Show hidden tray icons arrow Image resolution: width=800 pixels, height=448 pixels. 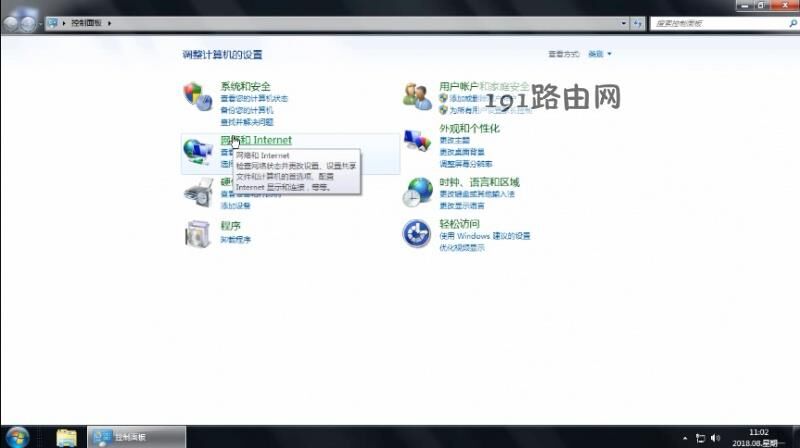coord(685,438)
